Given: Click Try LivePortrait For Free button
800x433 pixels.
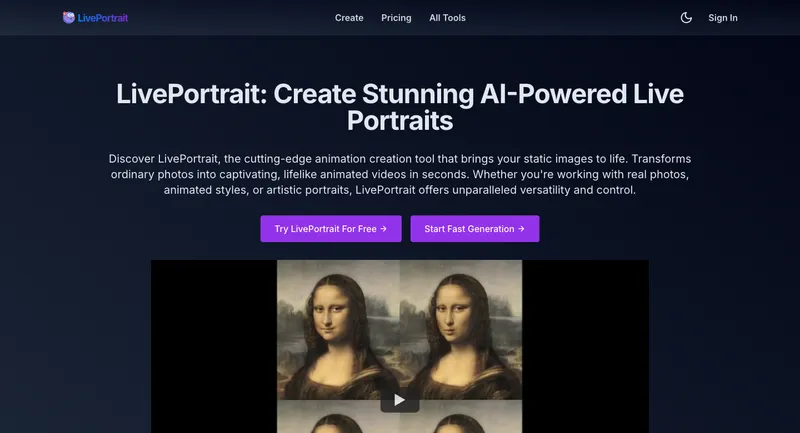Looking at the screenshot, I should pos(331,228).
